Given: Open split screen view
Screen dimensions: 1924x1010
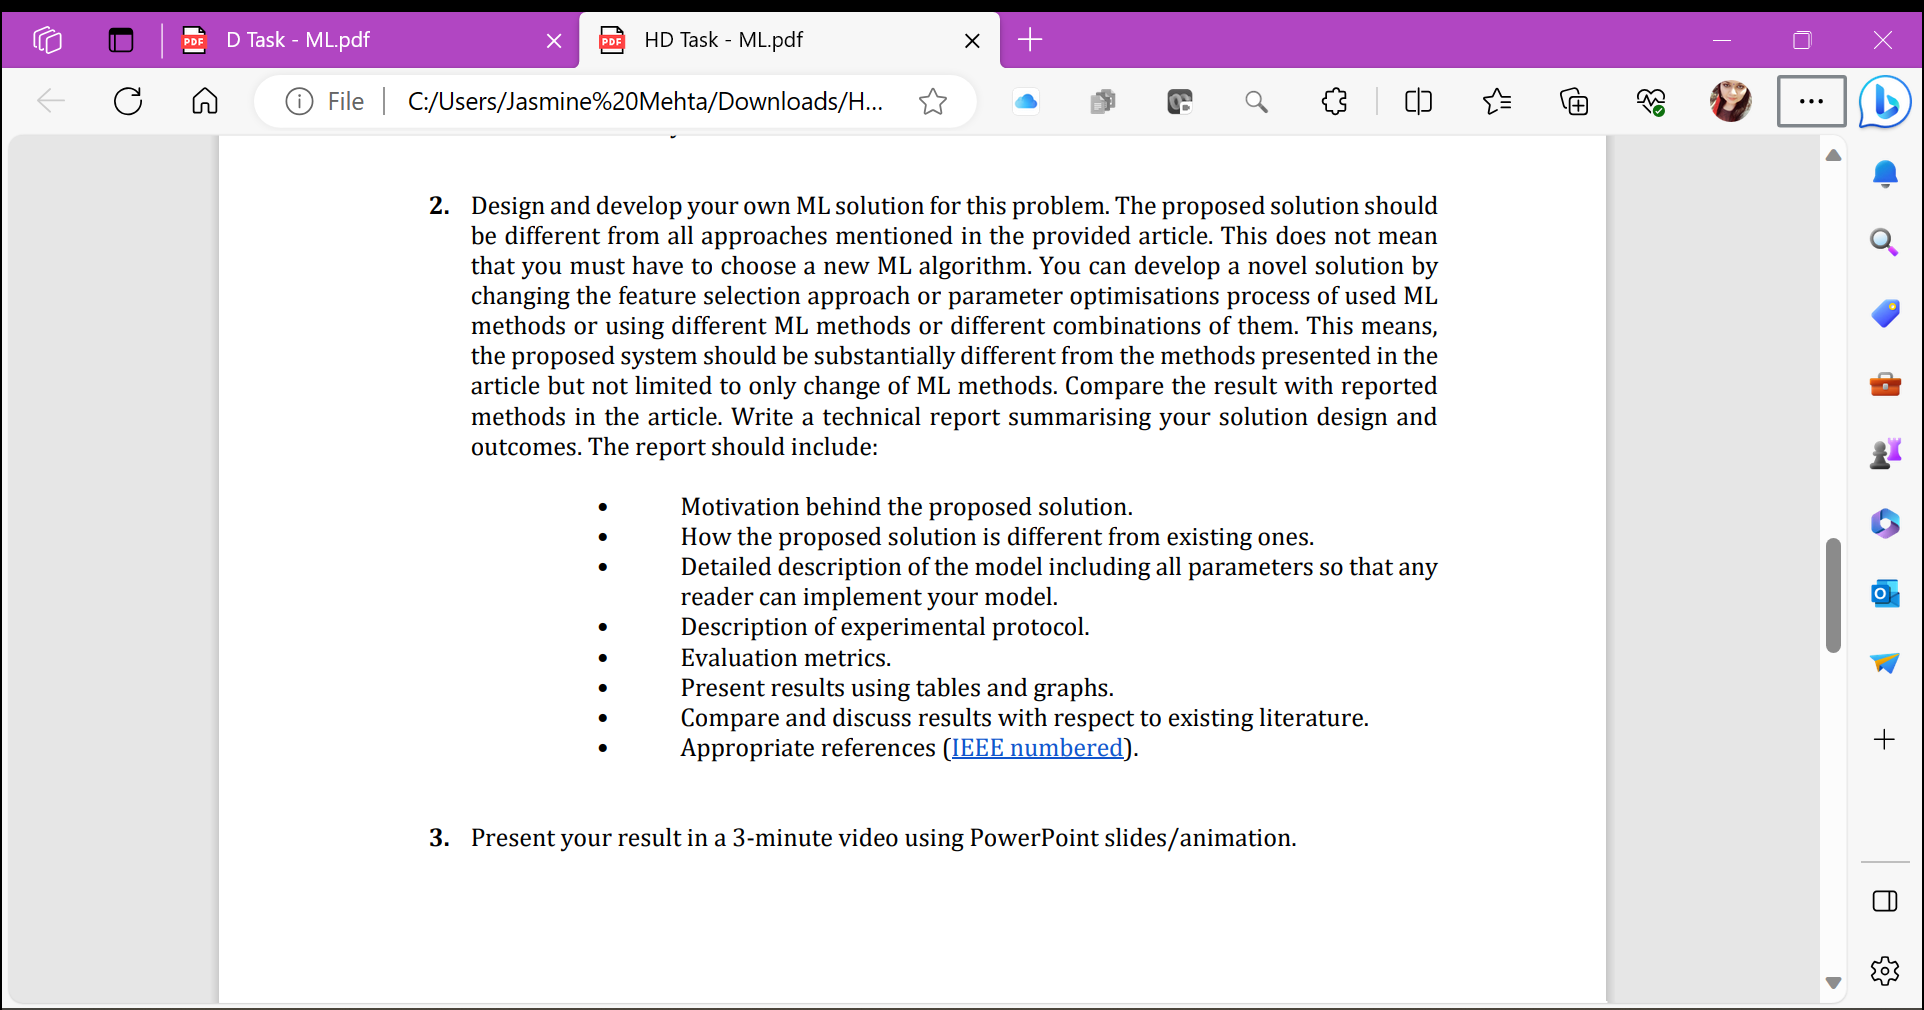Looking at the screenshot, I should point(1418,101).
